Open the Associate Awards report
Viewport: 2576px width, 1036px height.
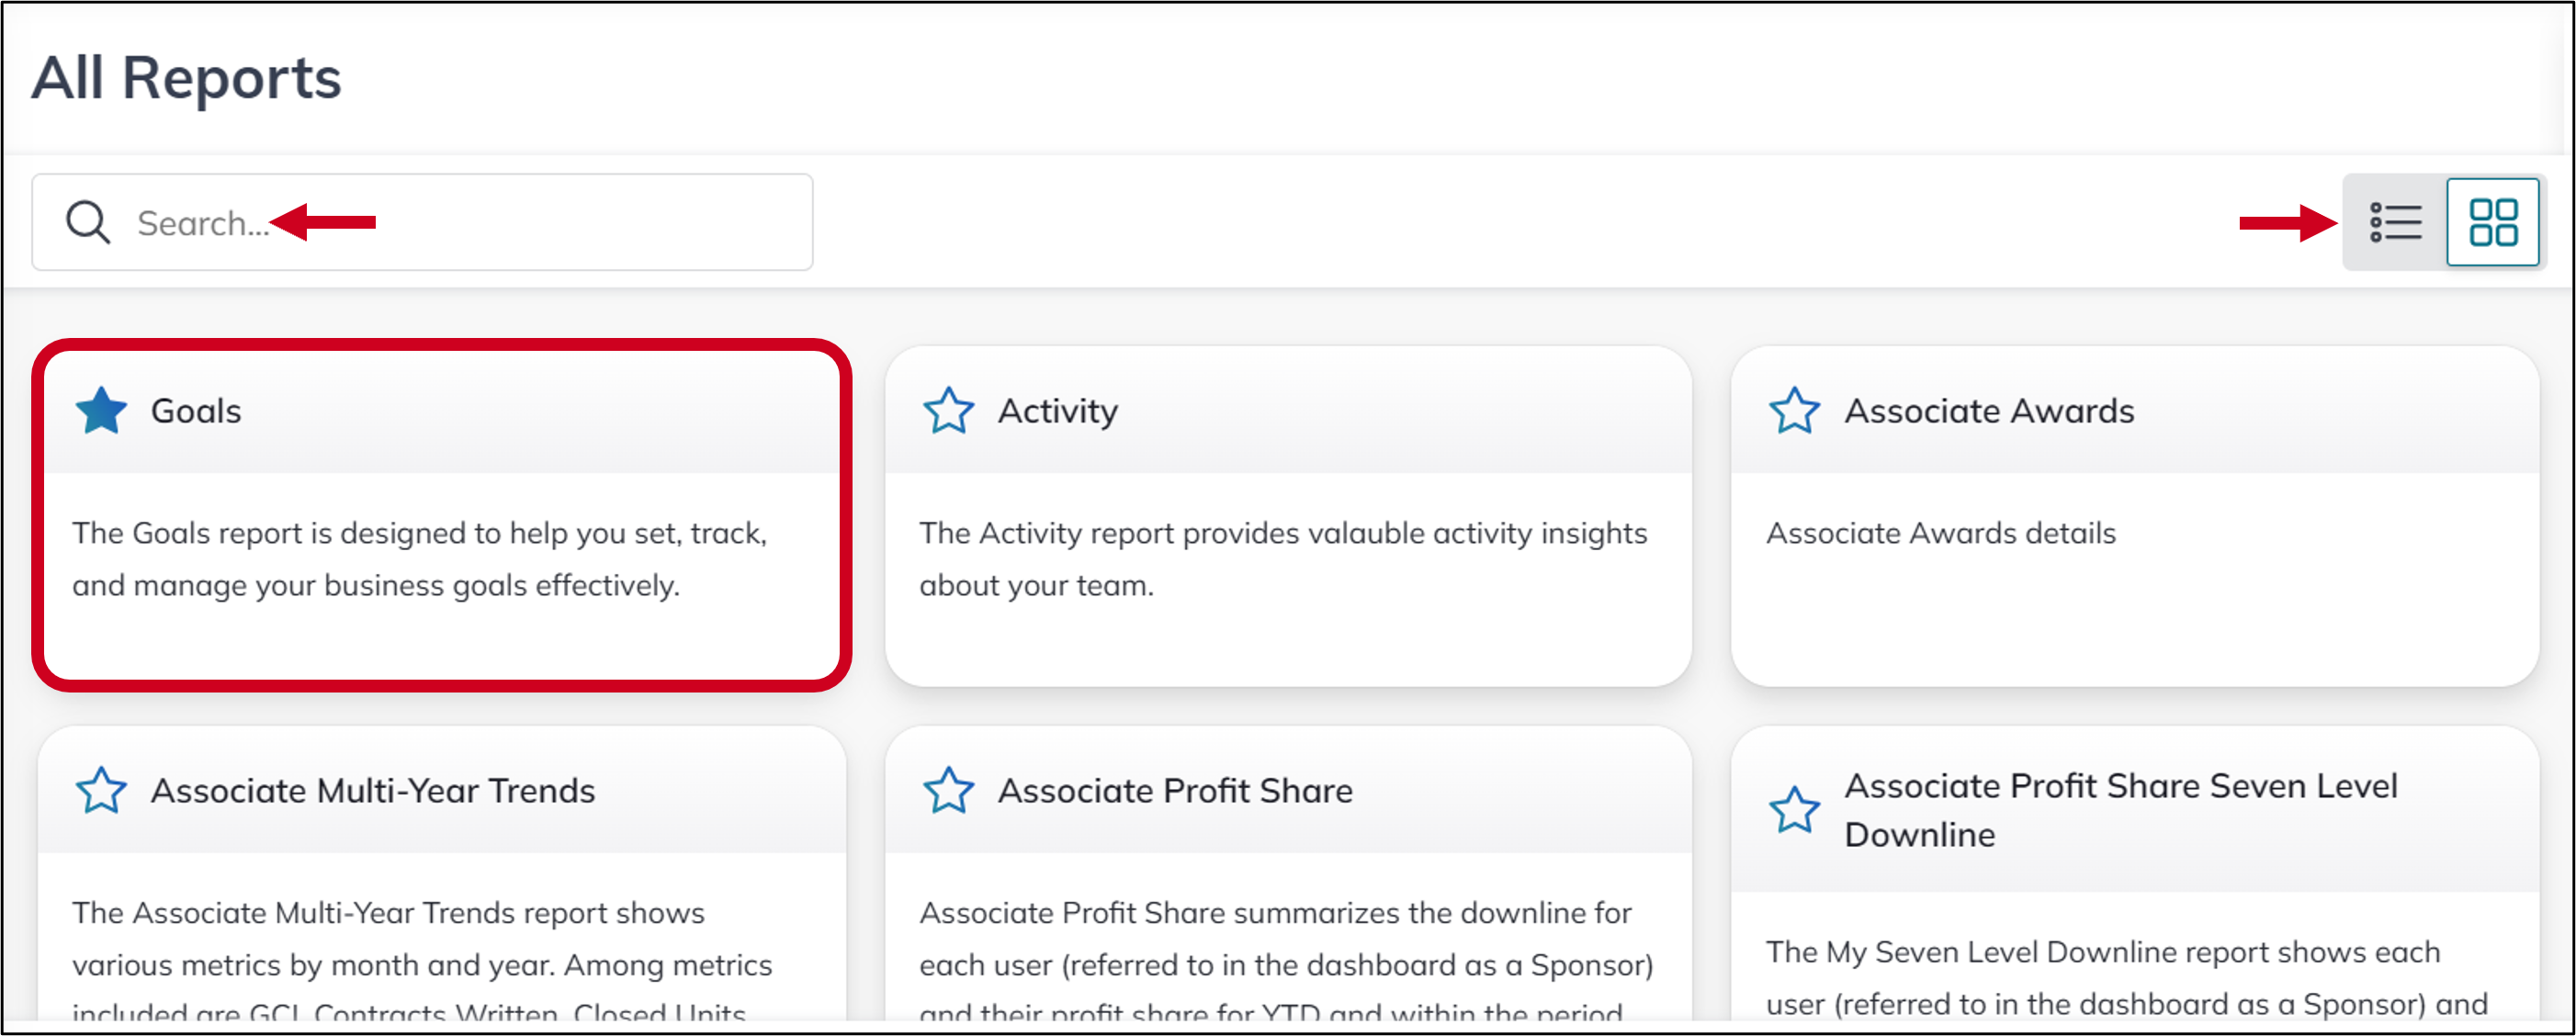pos(1988,411)
